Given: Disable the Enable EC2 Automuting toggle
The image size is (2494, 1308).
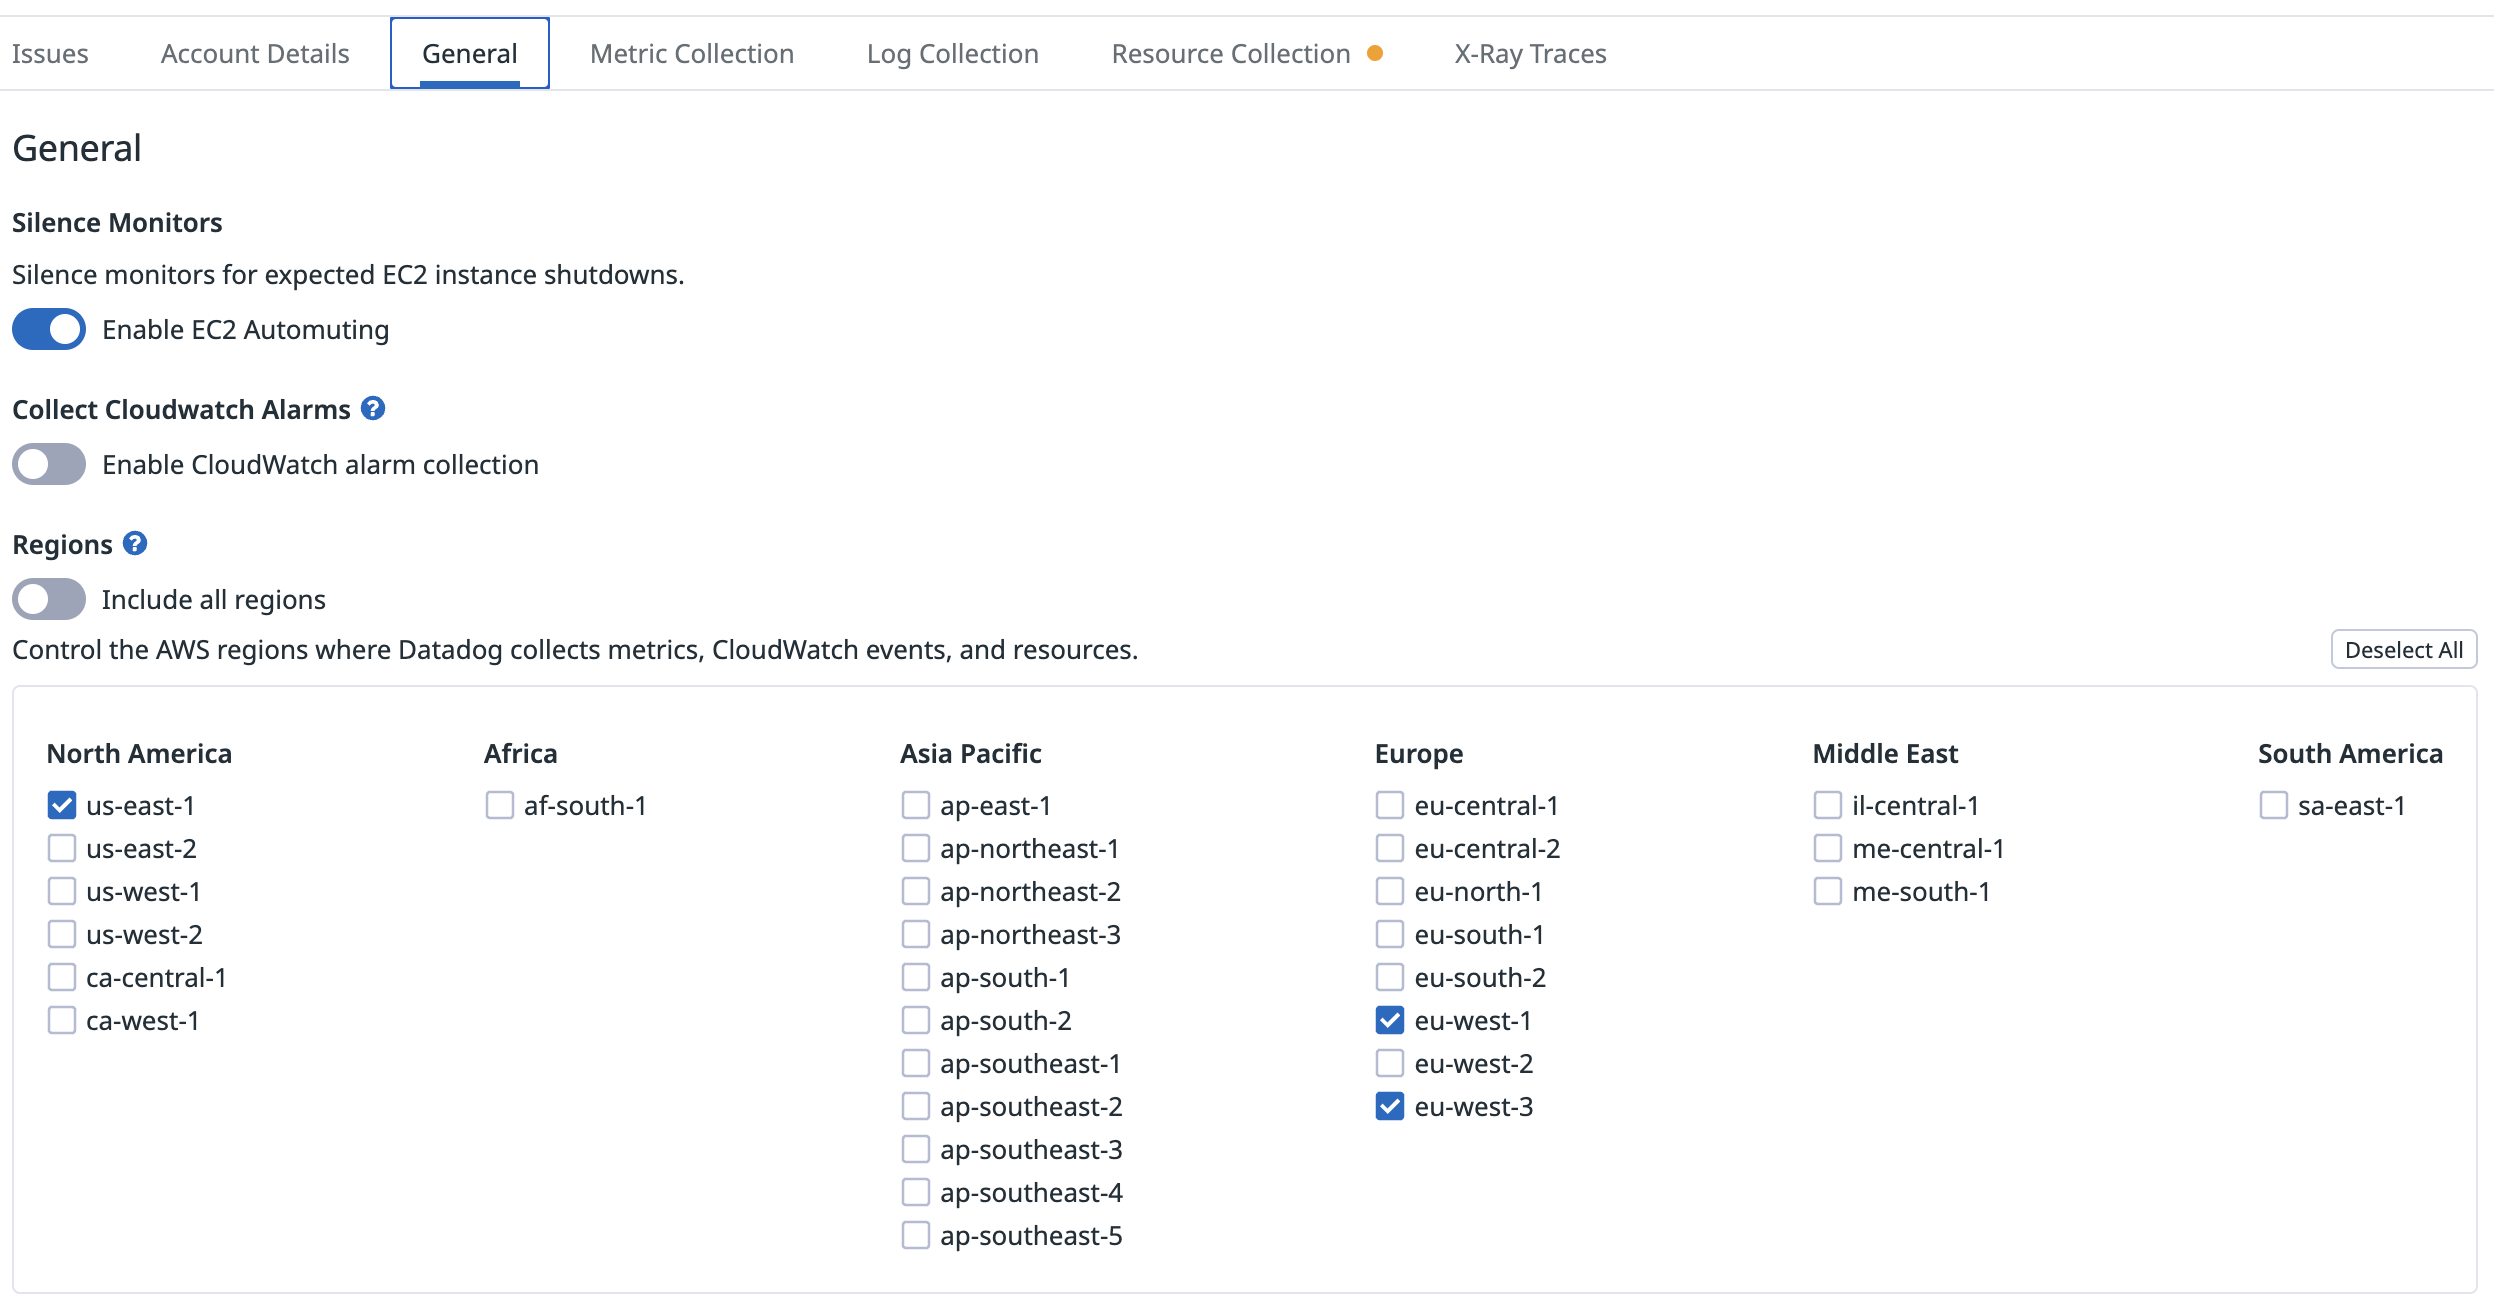Looking at the screenshot, I should click(x=48, y=329).
